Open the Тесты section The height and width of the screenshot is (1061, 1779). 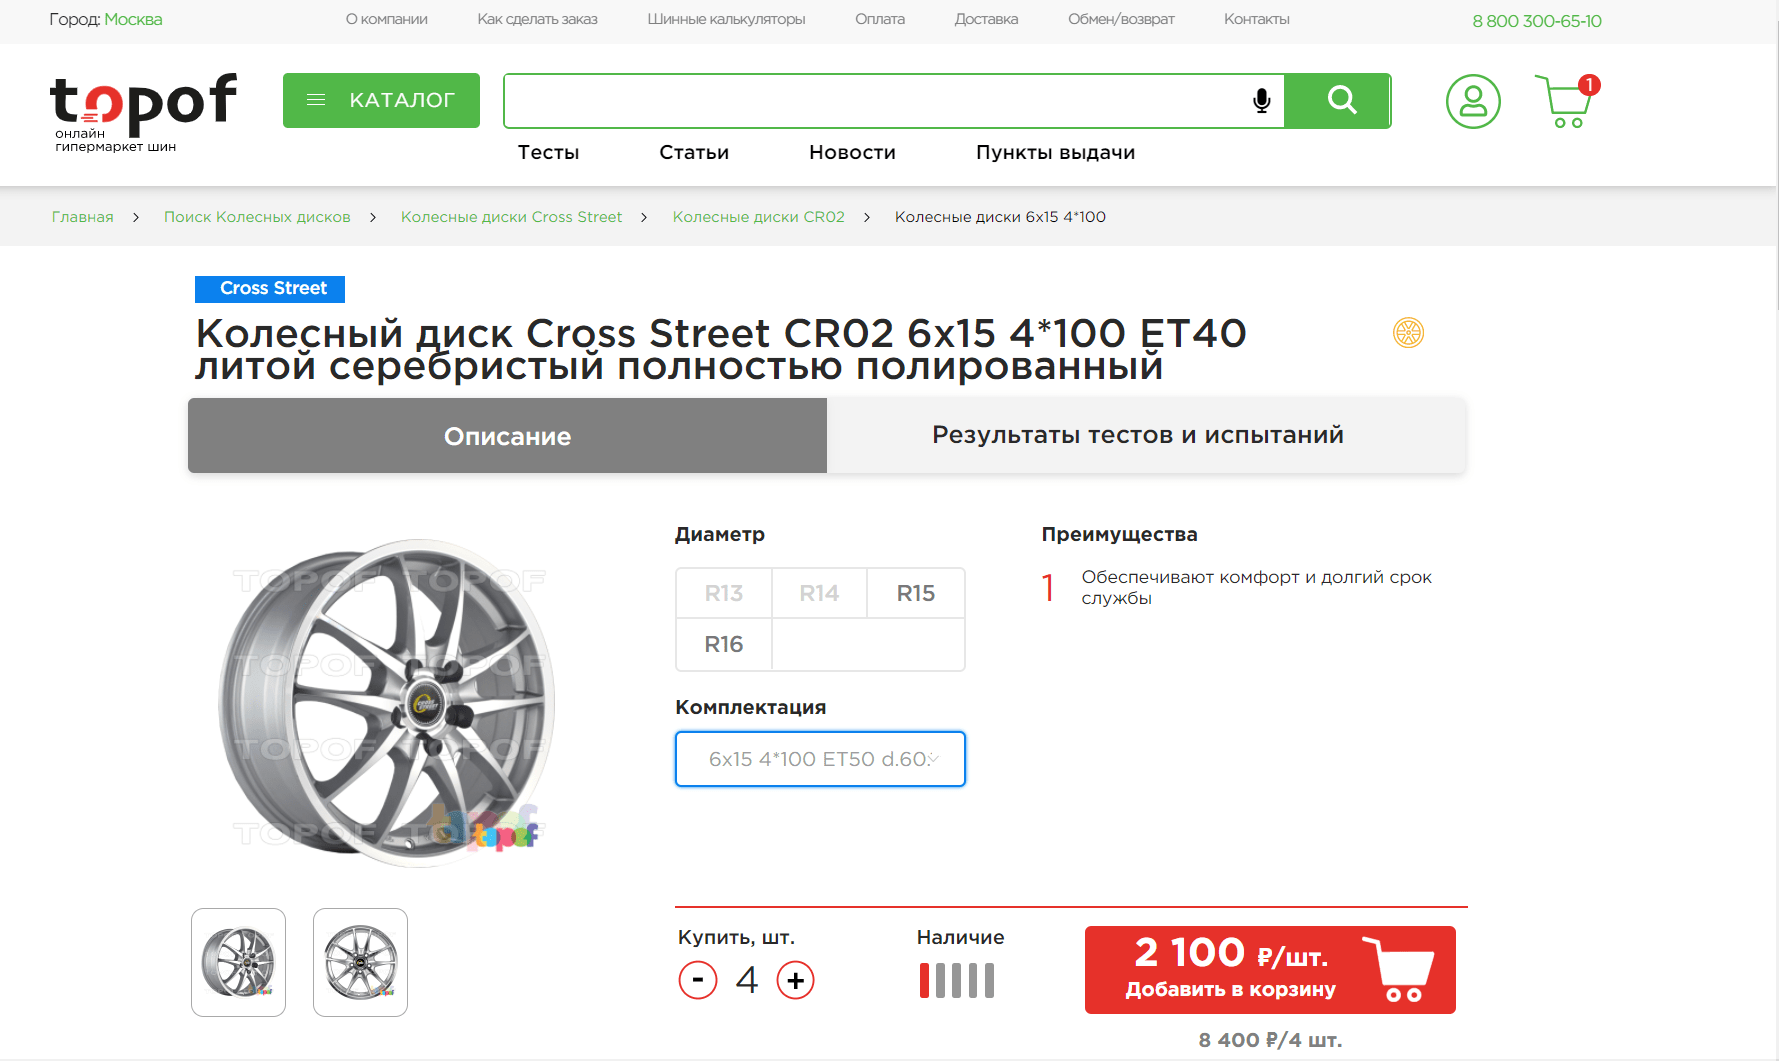[x=548, y=153]
